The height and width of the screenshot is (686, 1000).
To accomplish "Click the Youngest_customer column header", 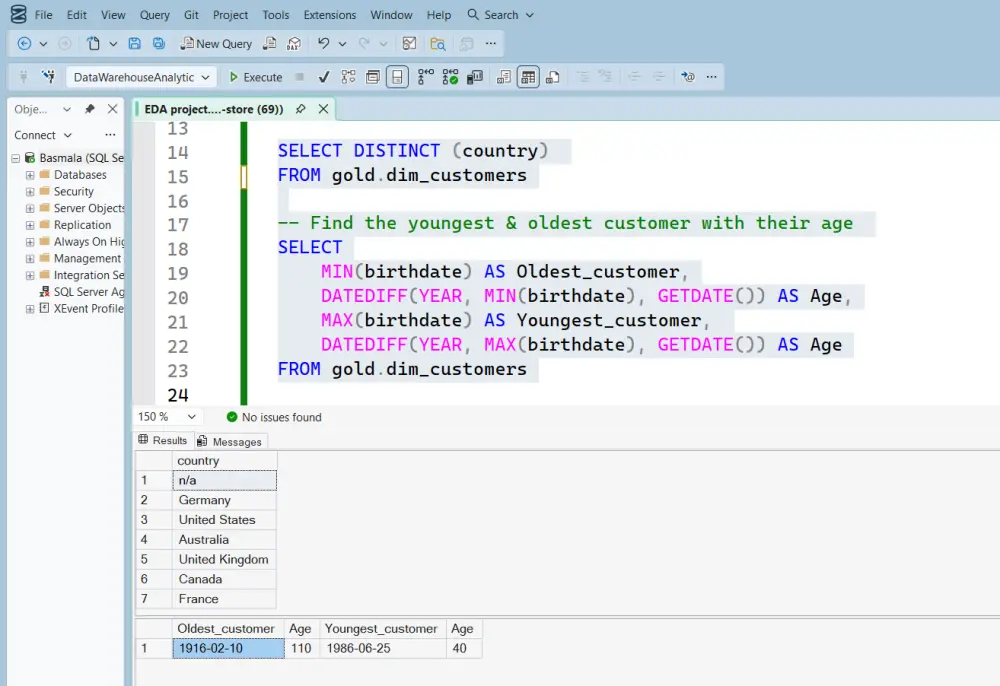I will click(382, 629).
